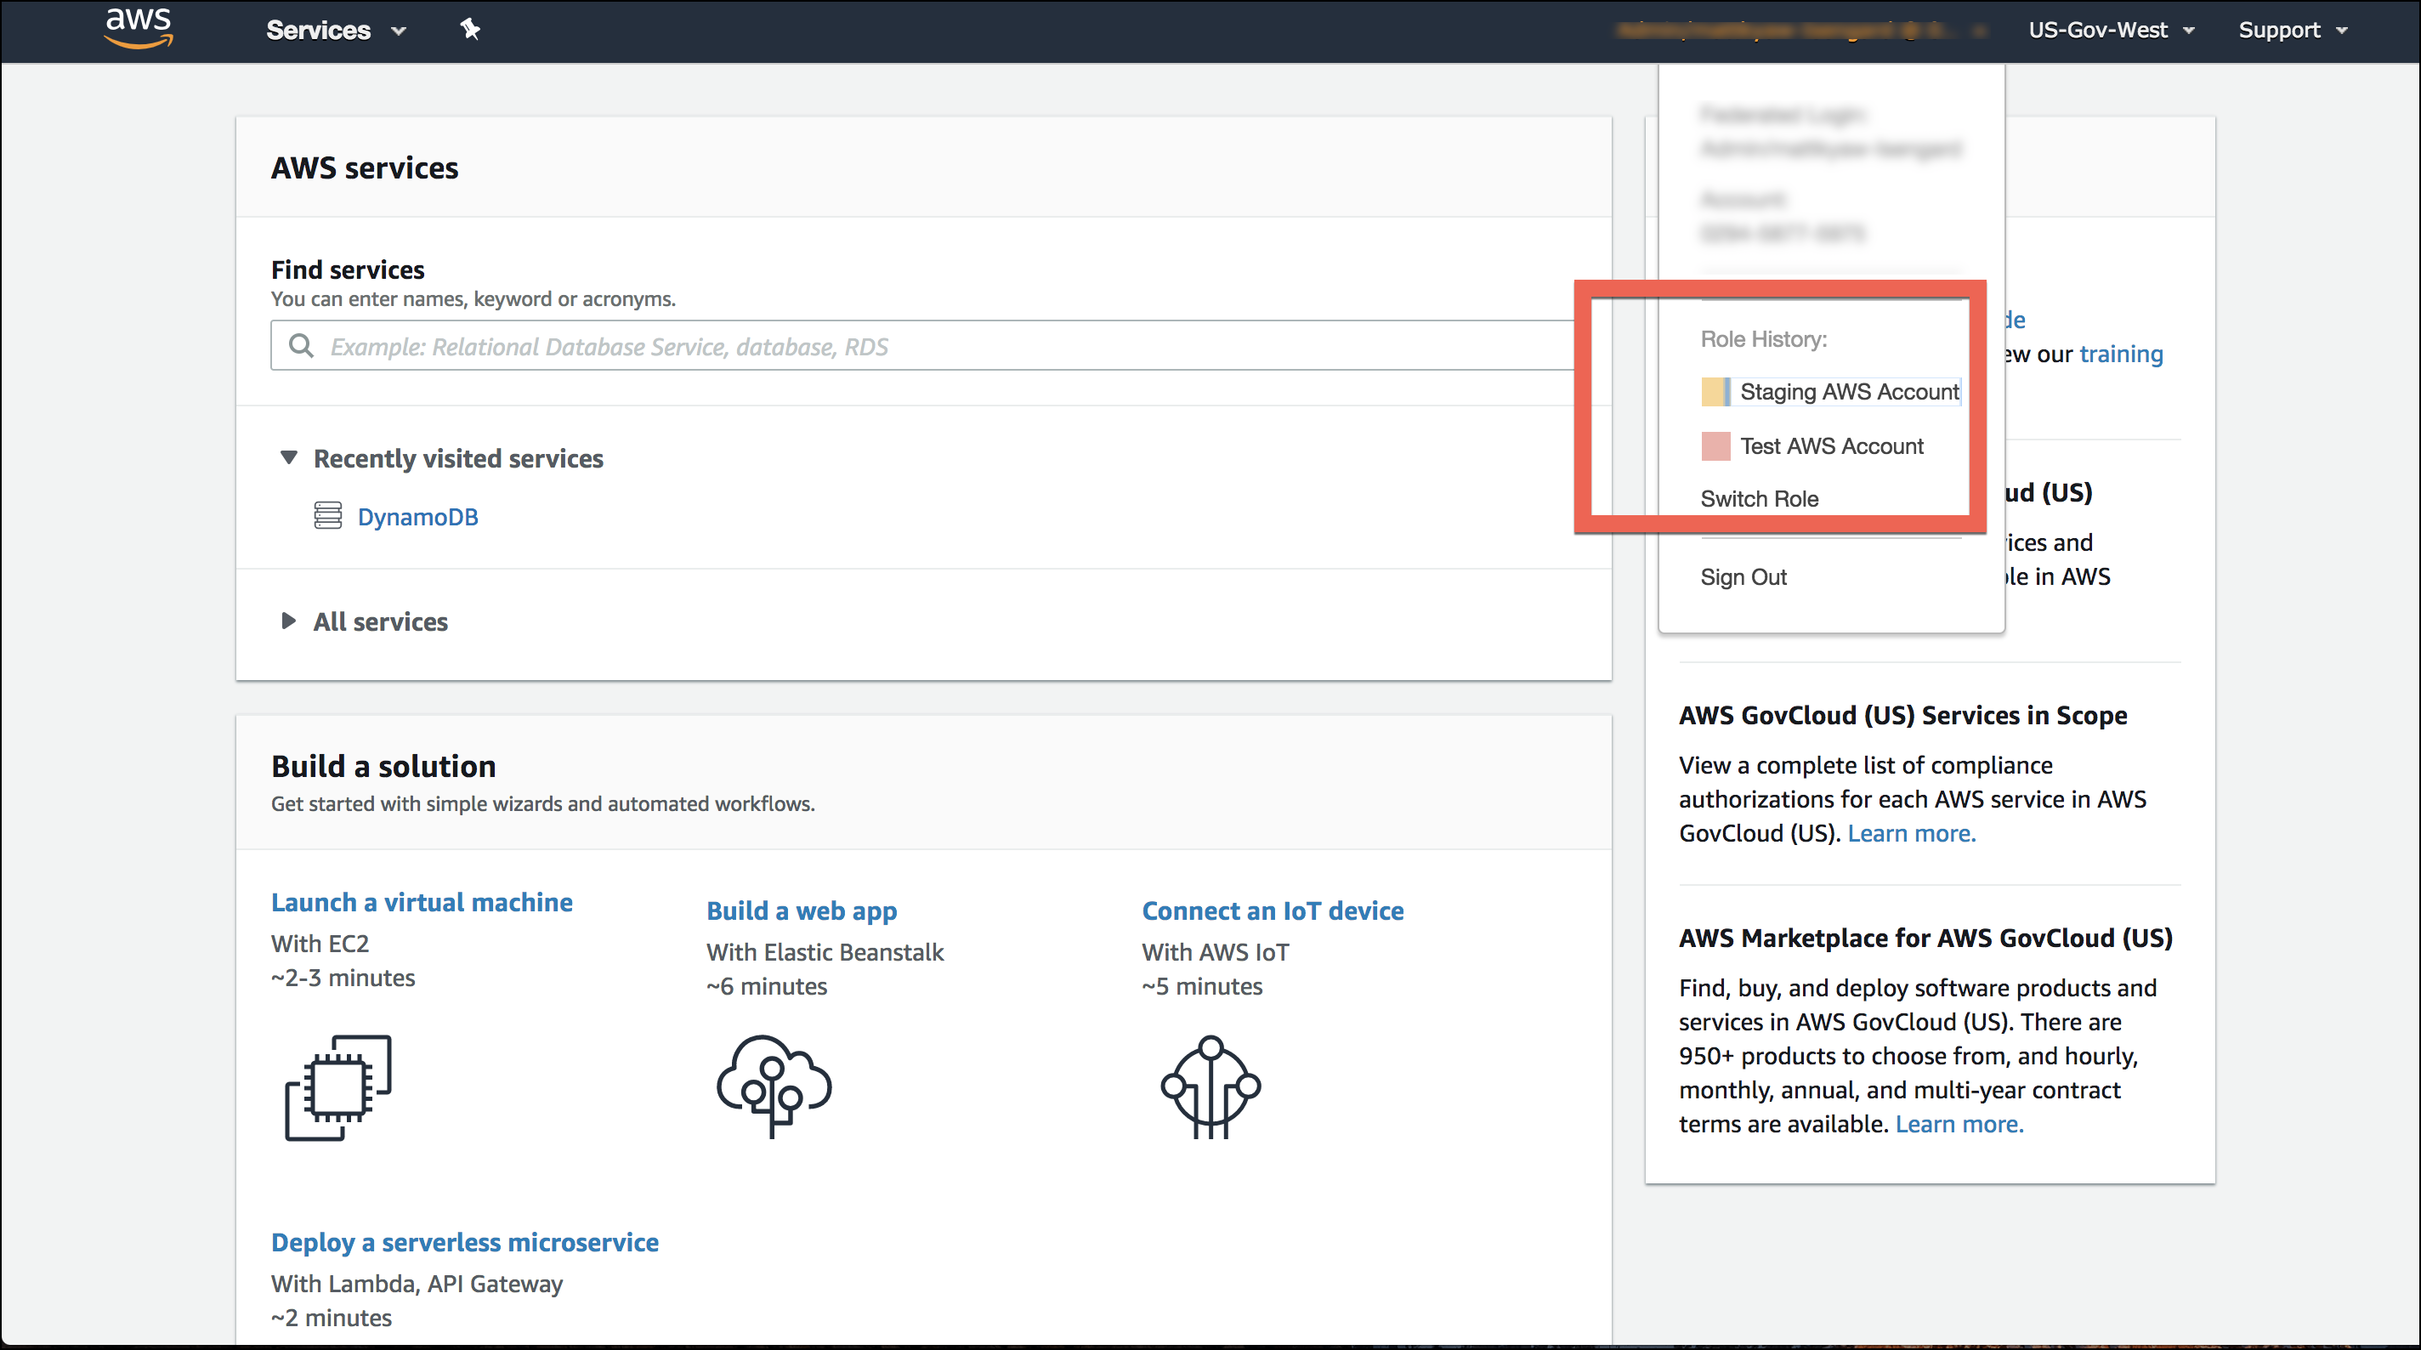Click the search magnifier icon
Image resolution: width=2421 pixels, height=1350 pixels.
[301, 346]
